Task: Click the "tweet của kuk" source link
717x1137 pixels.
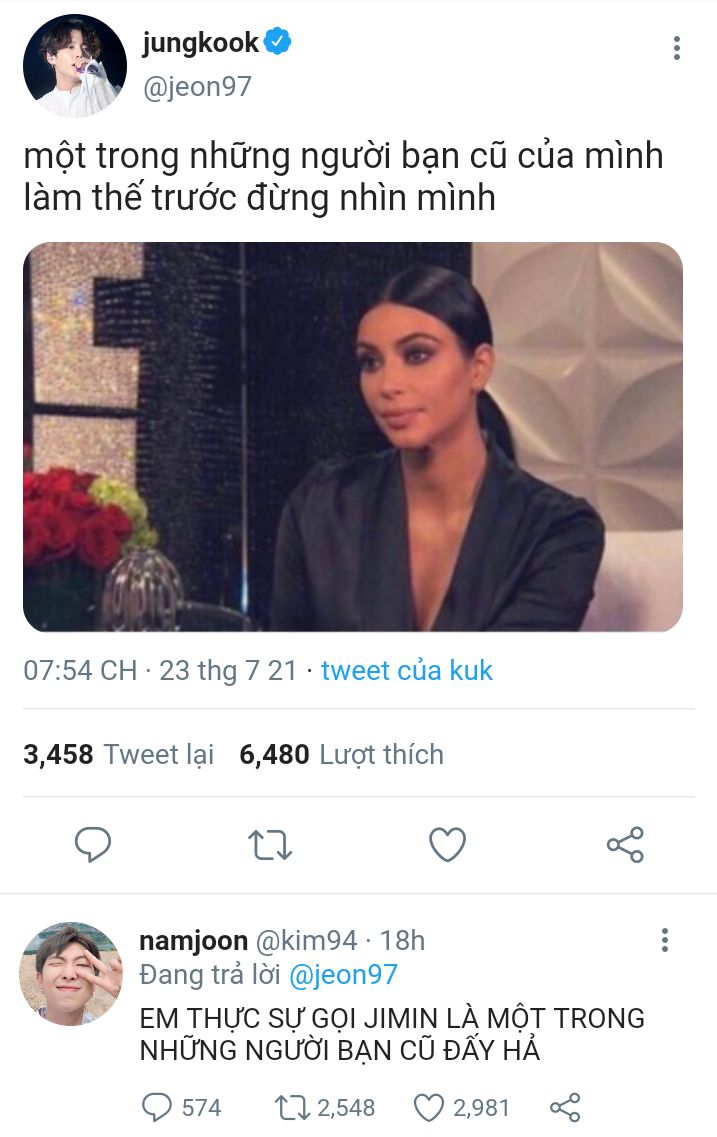Action: point(407,670)
